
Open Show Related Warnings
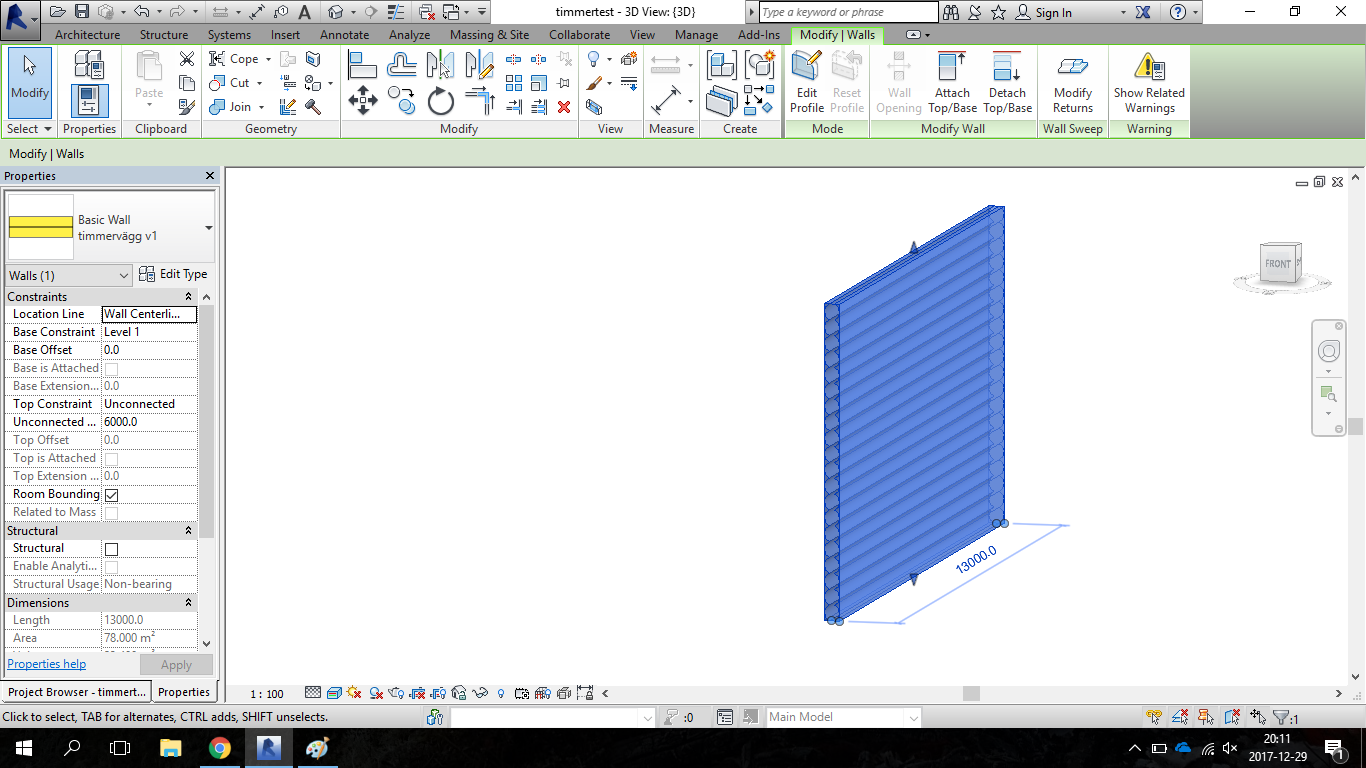pyautogui.click(x=1149, y=82)
